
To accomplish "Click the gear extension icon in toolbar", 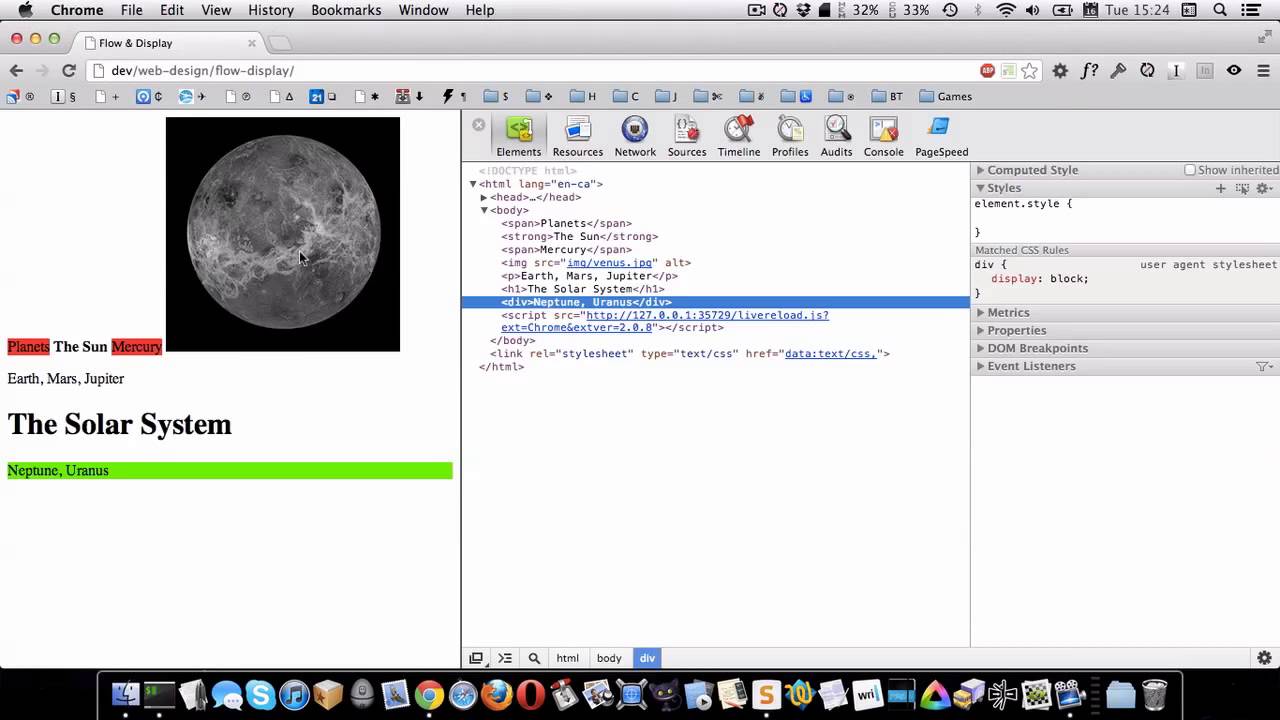I will point(1060,70).
